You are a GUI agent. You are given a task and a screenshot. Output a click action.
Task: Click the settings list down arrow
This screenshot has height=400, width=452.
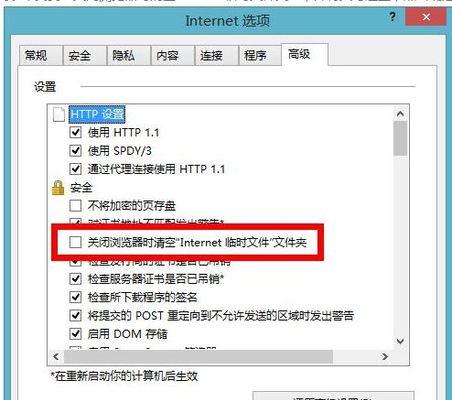pyautogui.click(x=400, y=341)
